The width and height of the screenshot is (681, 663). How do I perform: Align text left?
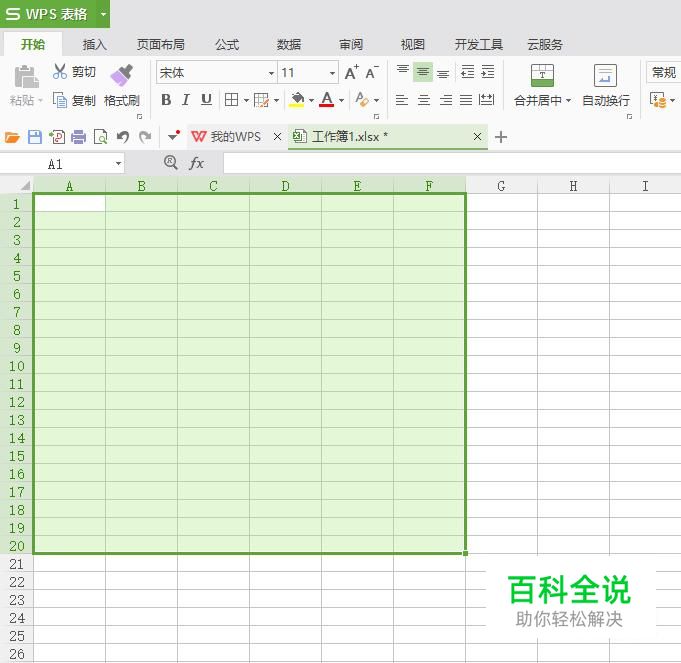pos(402,100)
